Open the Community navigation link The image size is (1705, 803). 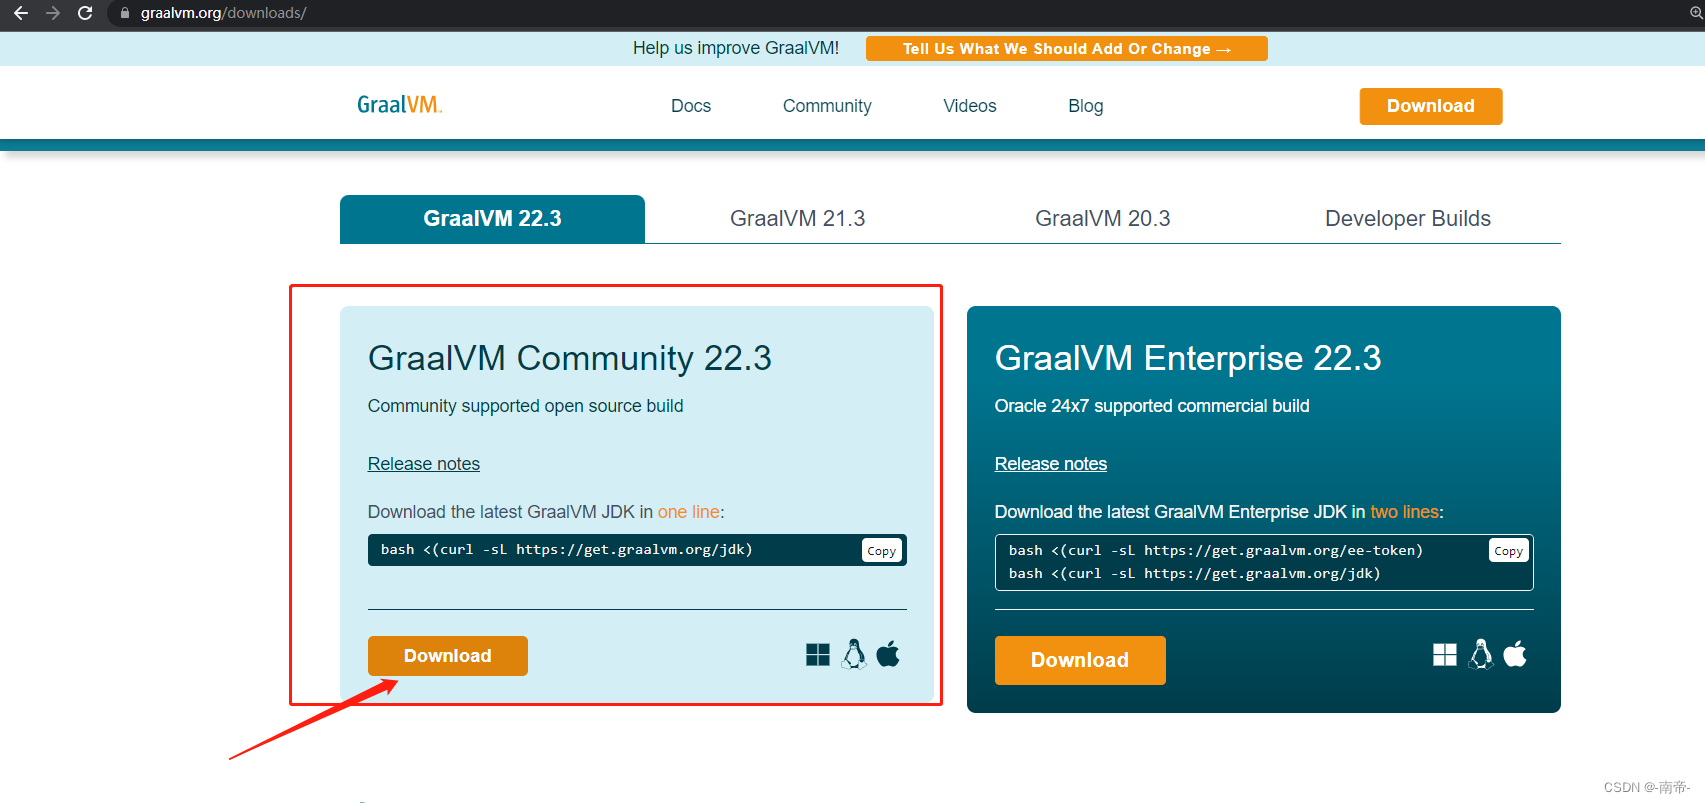pyautogui.click(x=827, y=106)
